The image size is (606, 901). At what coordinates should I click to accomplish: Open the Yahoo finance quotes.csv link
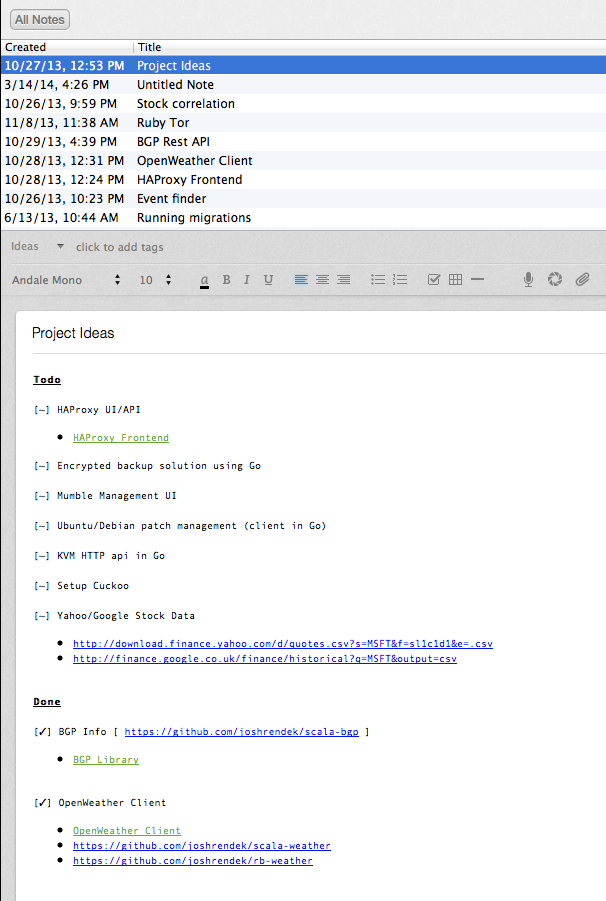point(283,644)
